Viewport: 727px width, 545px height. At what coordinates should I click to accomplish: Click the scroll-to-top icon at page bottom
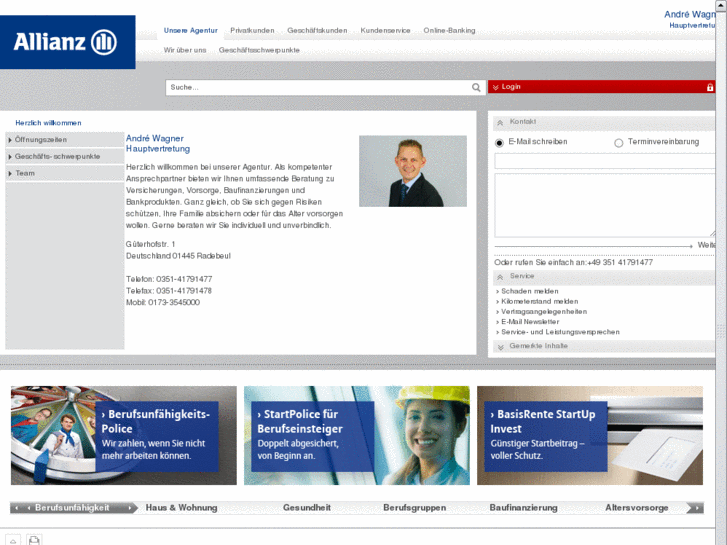pos(13,540)
